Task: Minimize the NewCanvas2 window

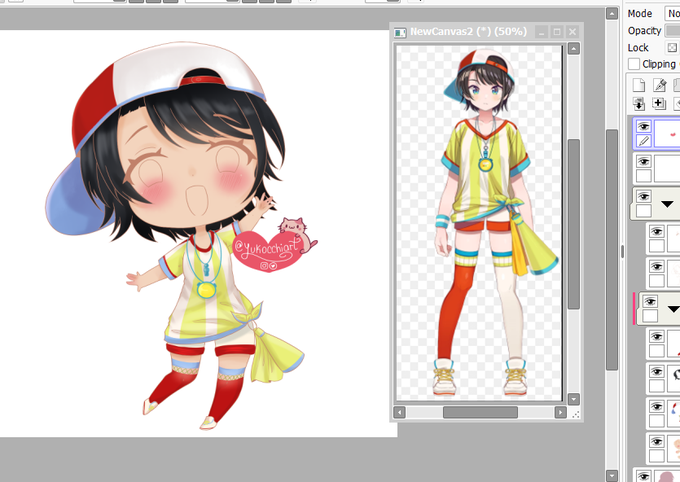Action: pos(541,32)
